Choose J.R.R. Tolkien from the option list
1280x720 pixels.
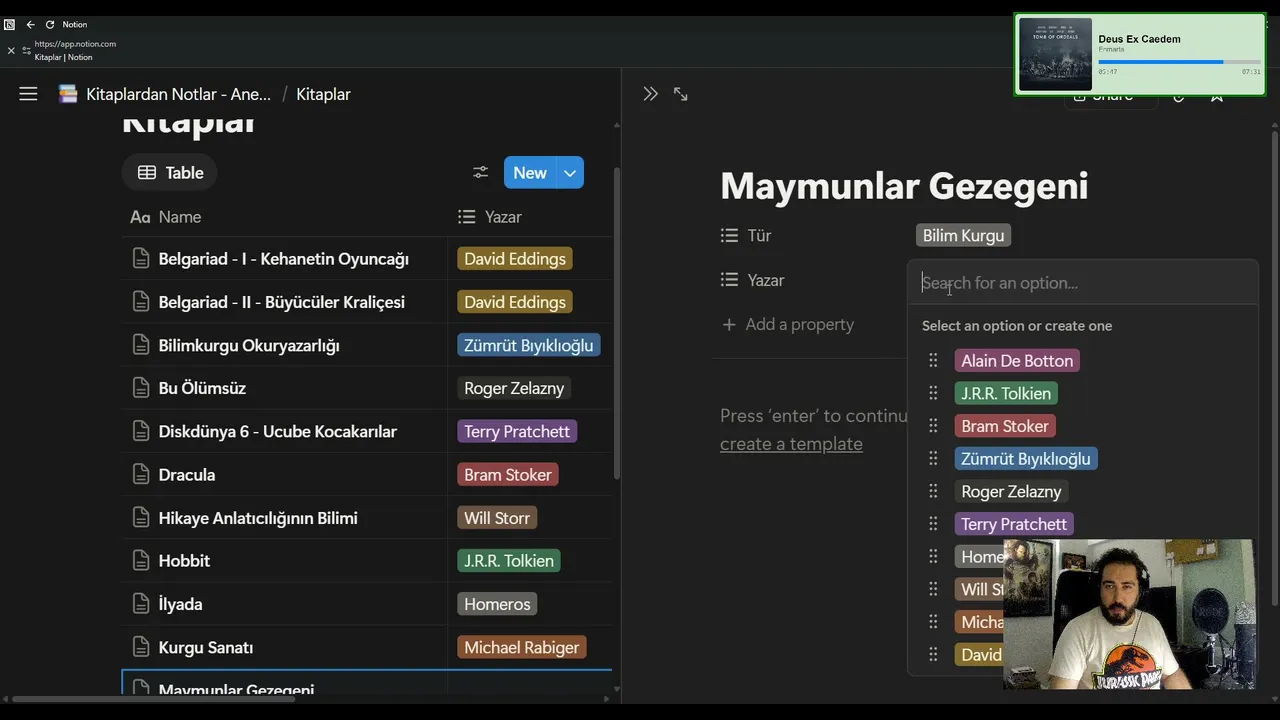click(1006, 393)
